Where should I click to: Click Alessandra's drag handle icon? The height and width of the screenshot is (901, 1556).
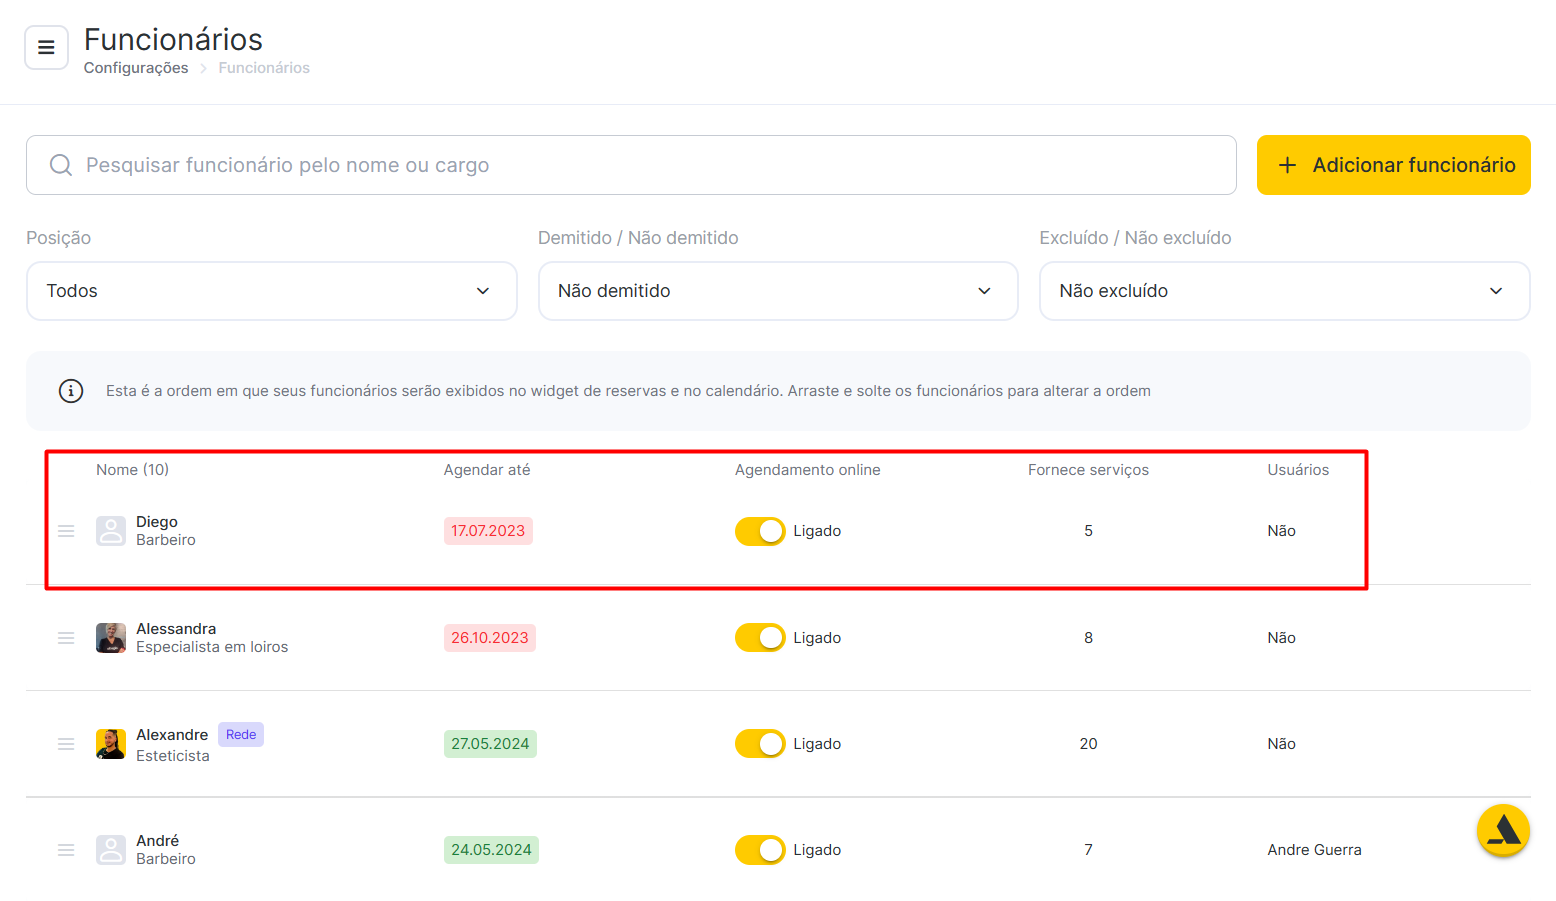pyautogui.click(x=66, y=638)
